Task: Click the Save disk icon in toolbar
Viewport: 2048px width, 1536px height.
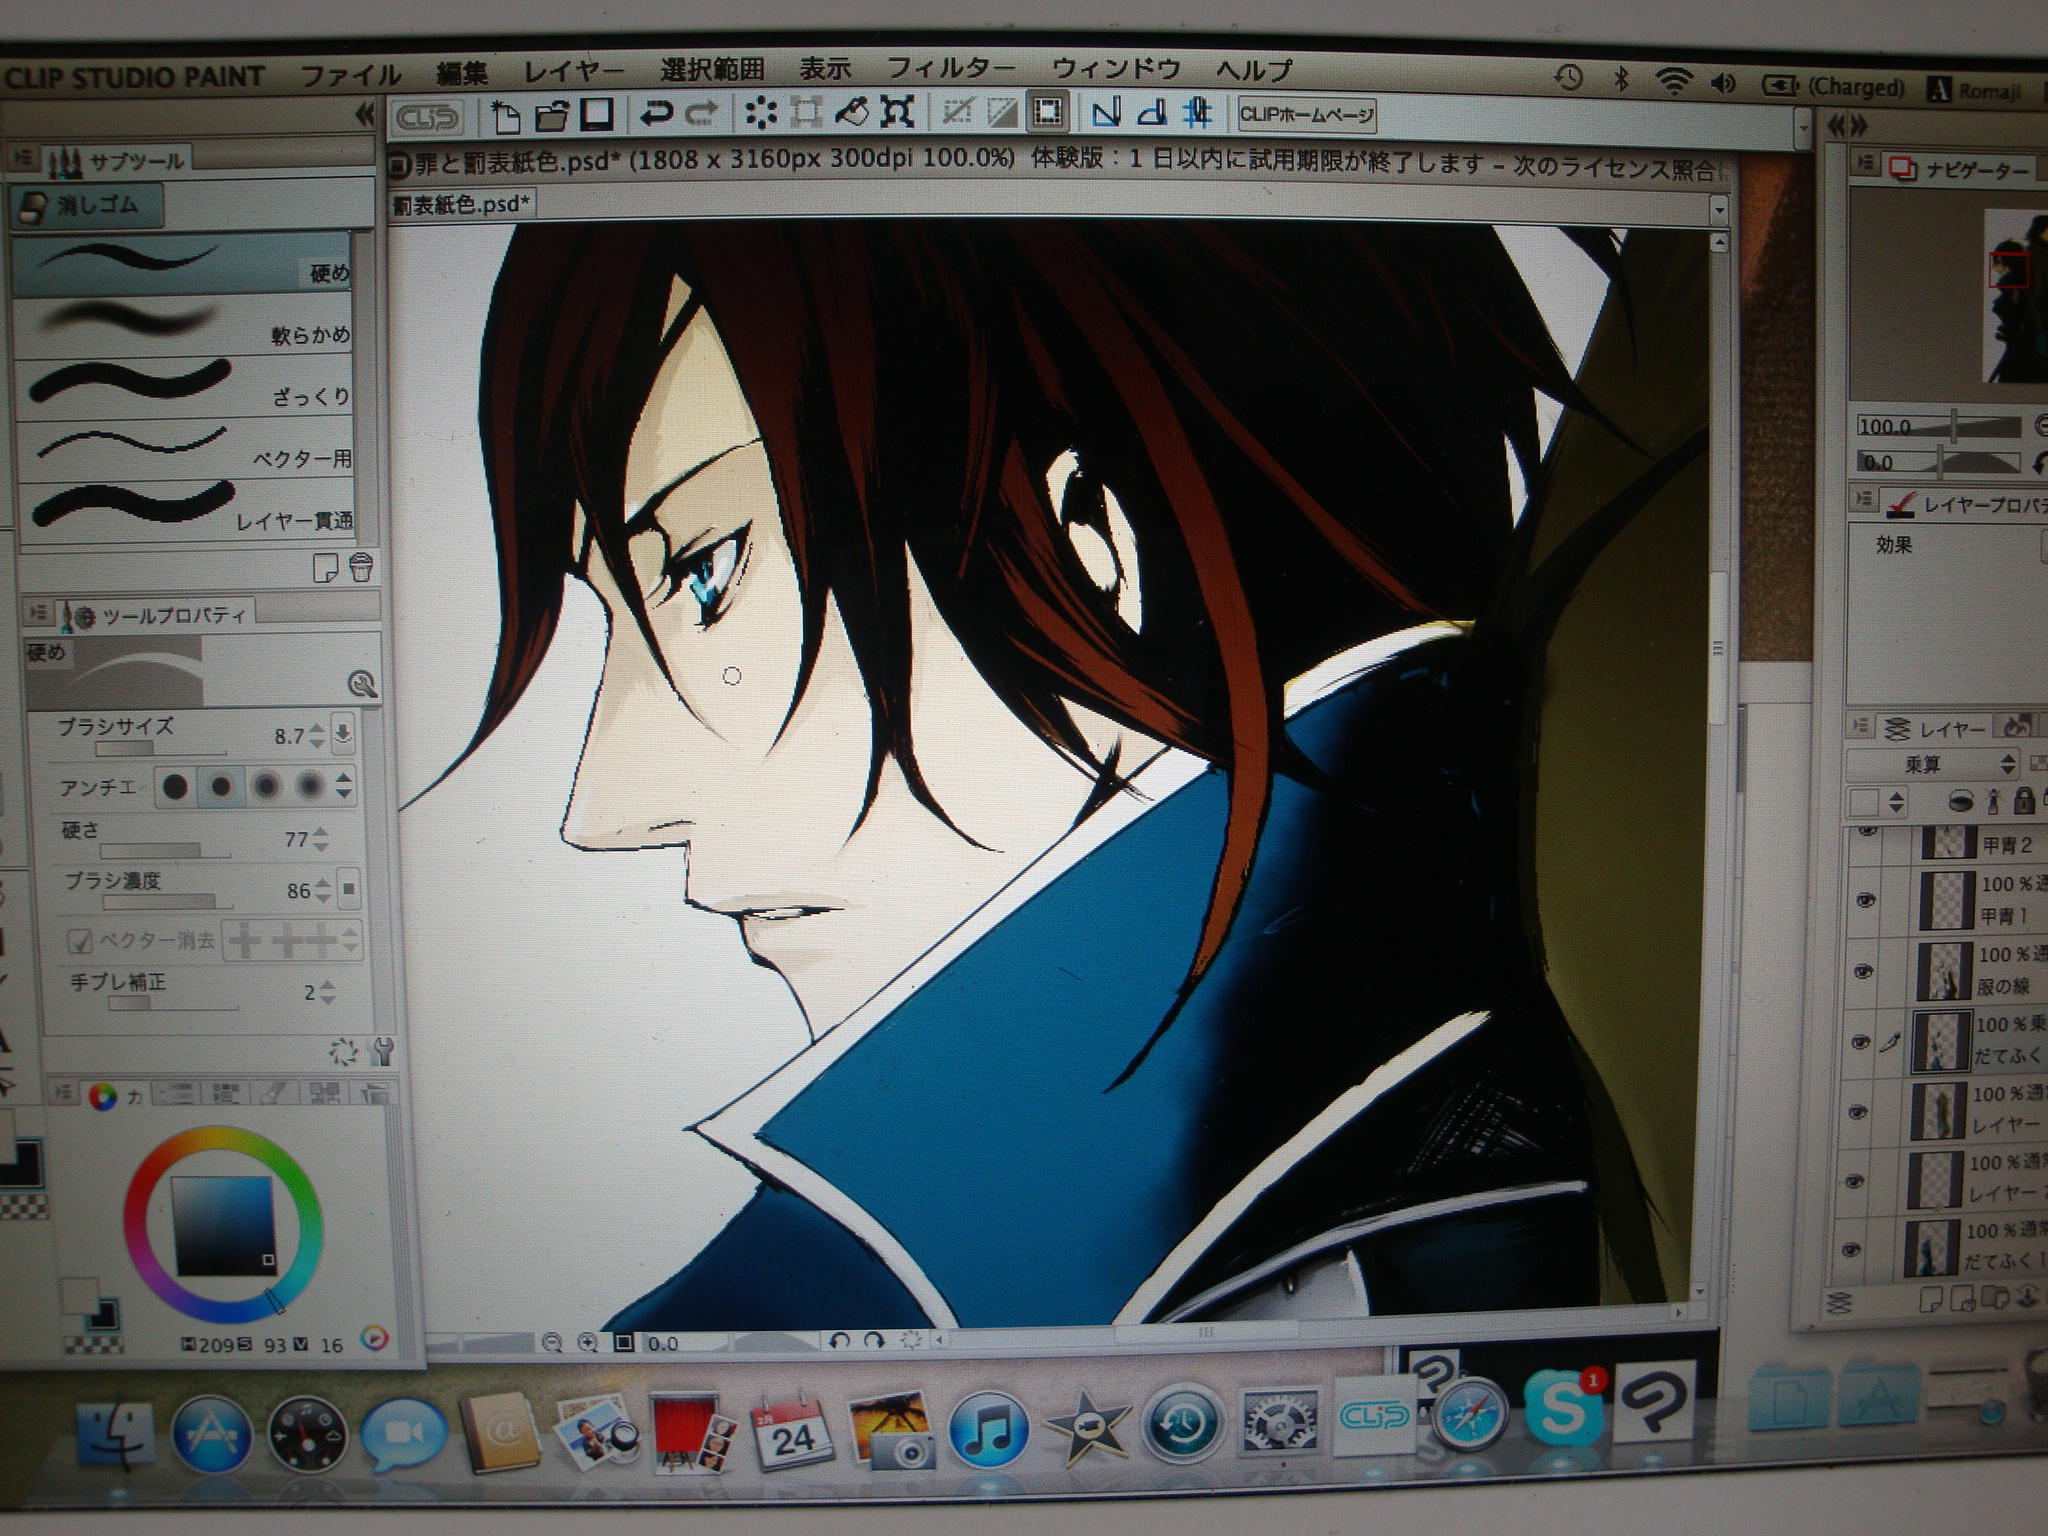Action: (597, 114)
